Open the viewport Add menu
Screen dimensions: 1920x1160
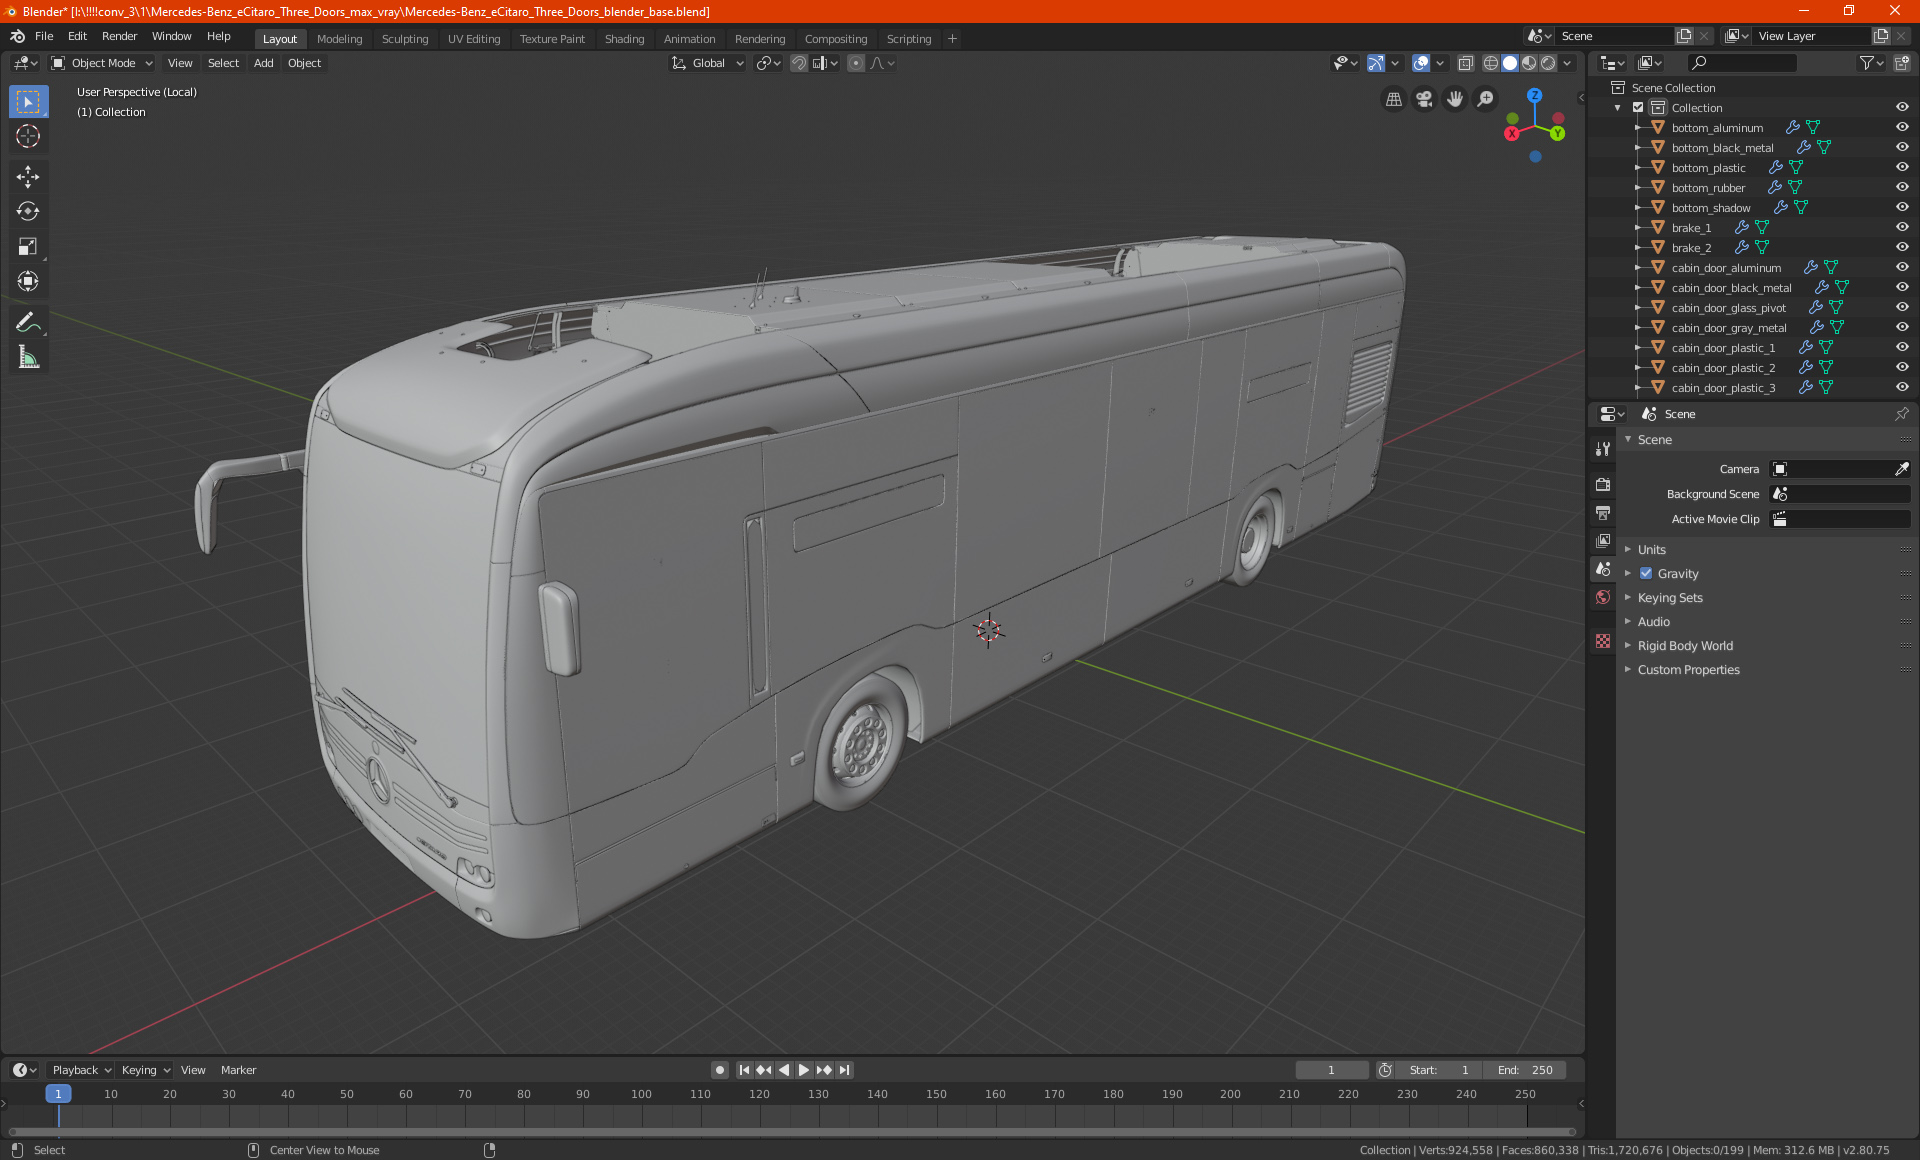(x=263, y=63)
